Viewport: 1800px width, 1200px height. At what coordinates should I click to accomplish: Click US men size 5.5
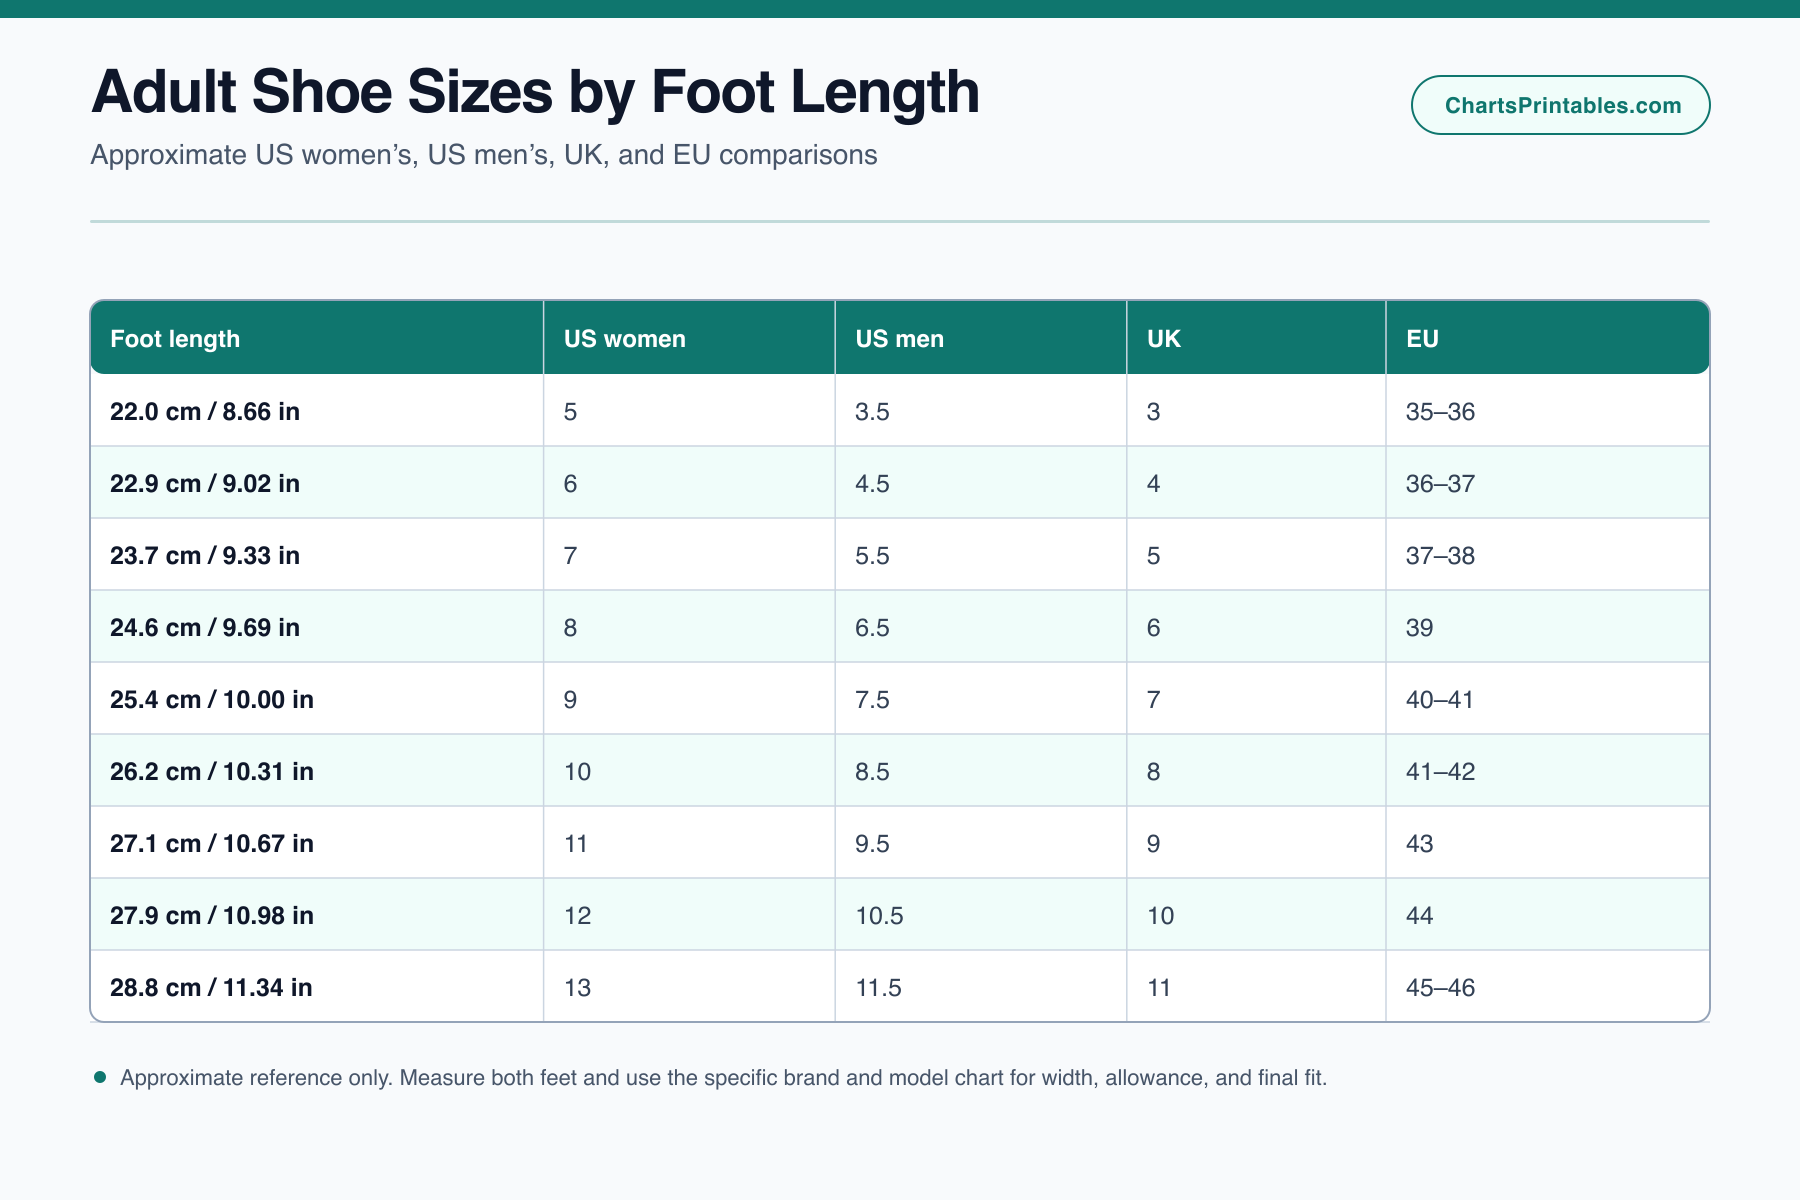(x=981, y=555)
